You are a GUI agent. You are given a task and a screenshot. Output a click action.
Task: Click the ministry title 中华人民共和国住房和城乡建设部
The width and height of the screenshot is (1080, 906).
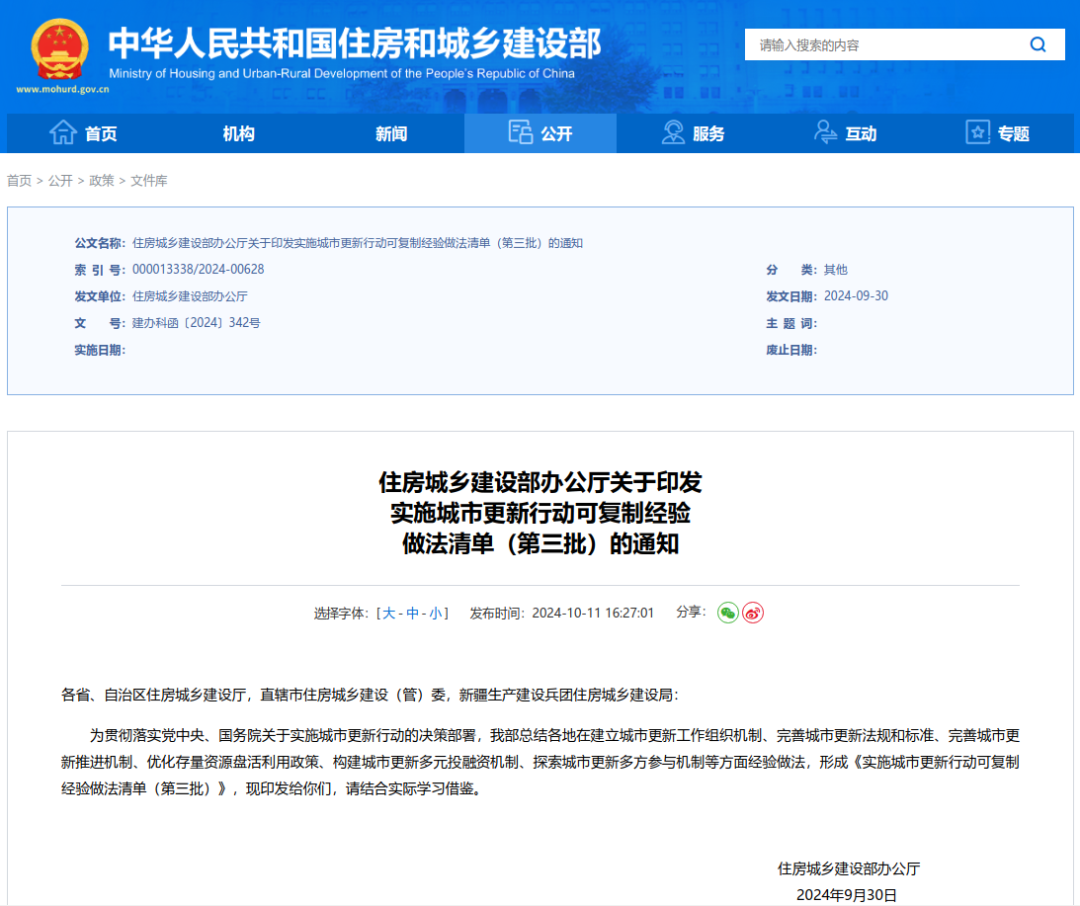click(355, 43)
